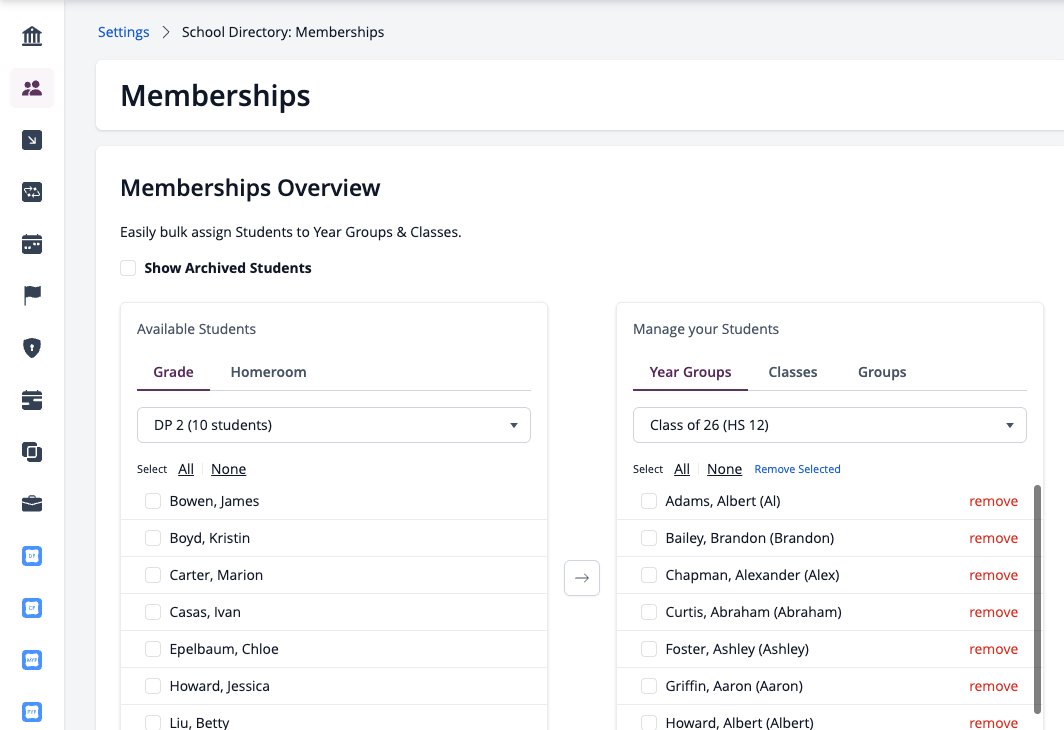
Task: Click the swap arrows sidebar icon
Action: (32, 192)
